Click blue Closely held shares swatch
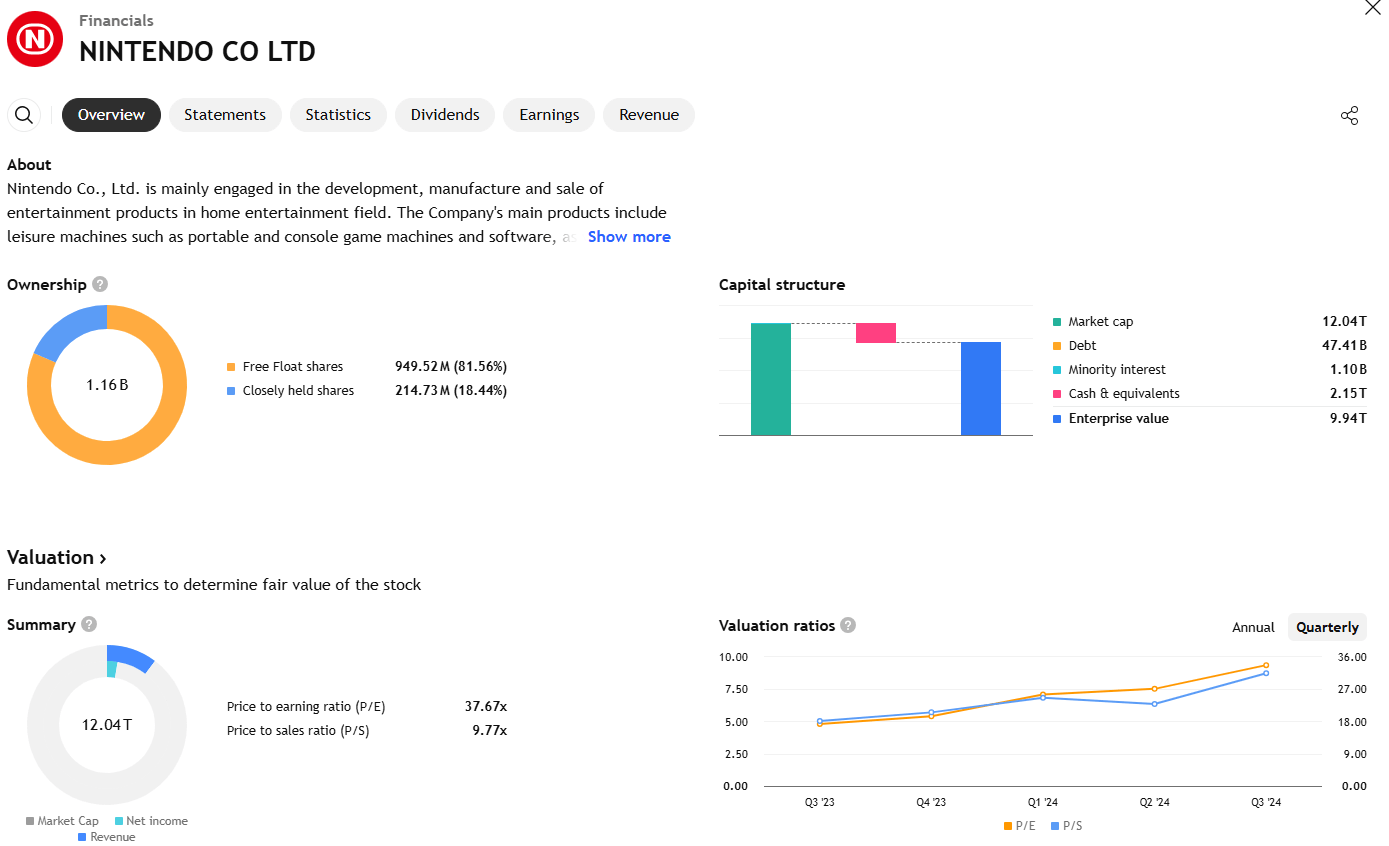This screenshot has height=846, width=1389. click(232, 391)
